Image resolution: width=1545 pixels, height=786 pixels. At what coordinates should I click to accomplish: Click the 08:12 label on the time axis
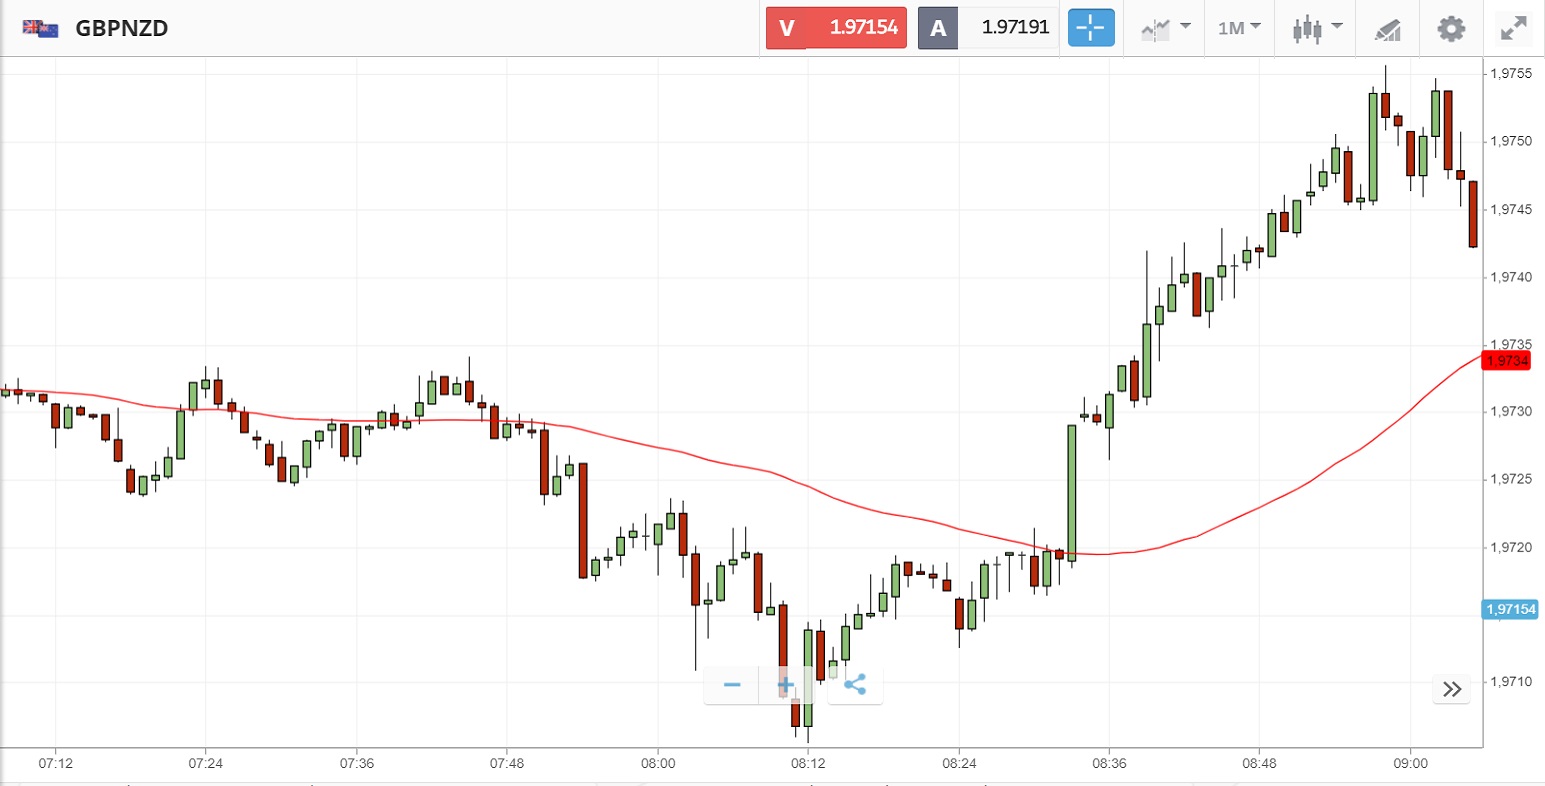pyautogui.click(x=808, y=764)
